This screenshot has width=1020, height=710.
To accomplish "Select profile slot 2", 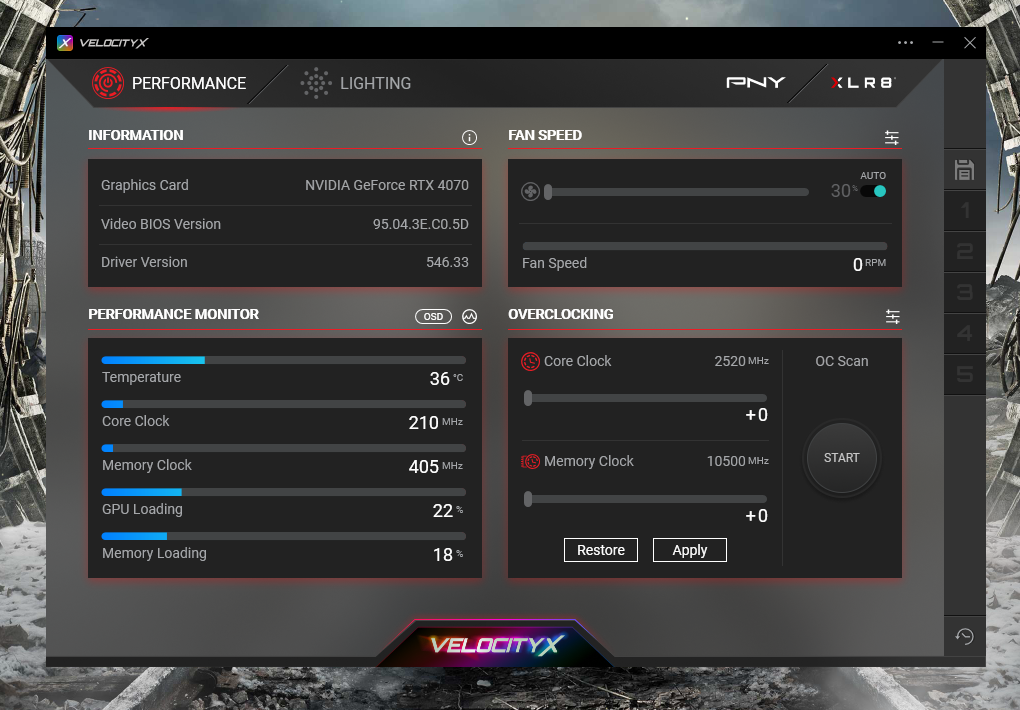I will [965, 251].
